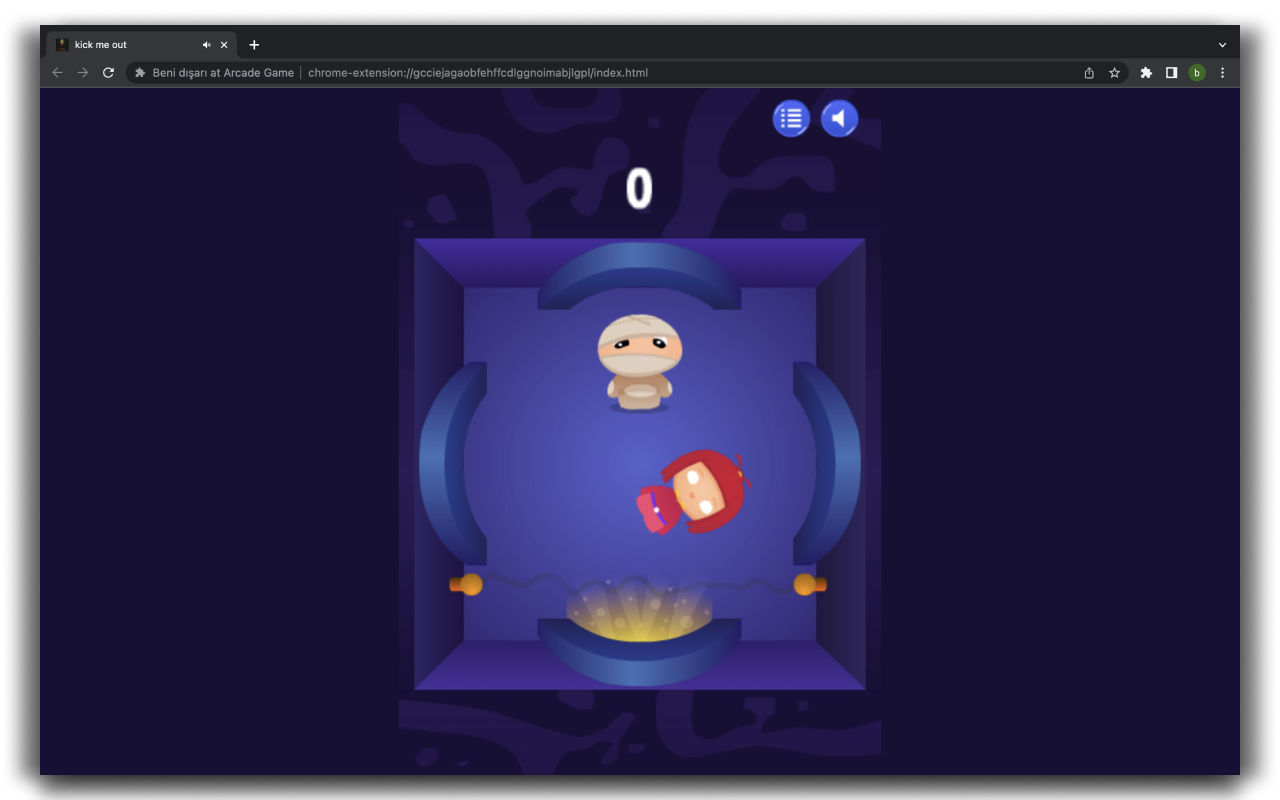Screen dimensions: 1280x800
Task: Bookmark the page via the star icon
Action: click(1114, 72)
